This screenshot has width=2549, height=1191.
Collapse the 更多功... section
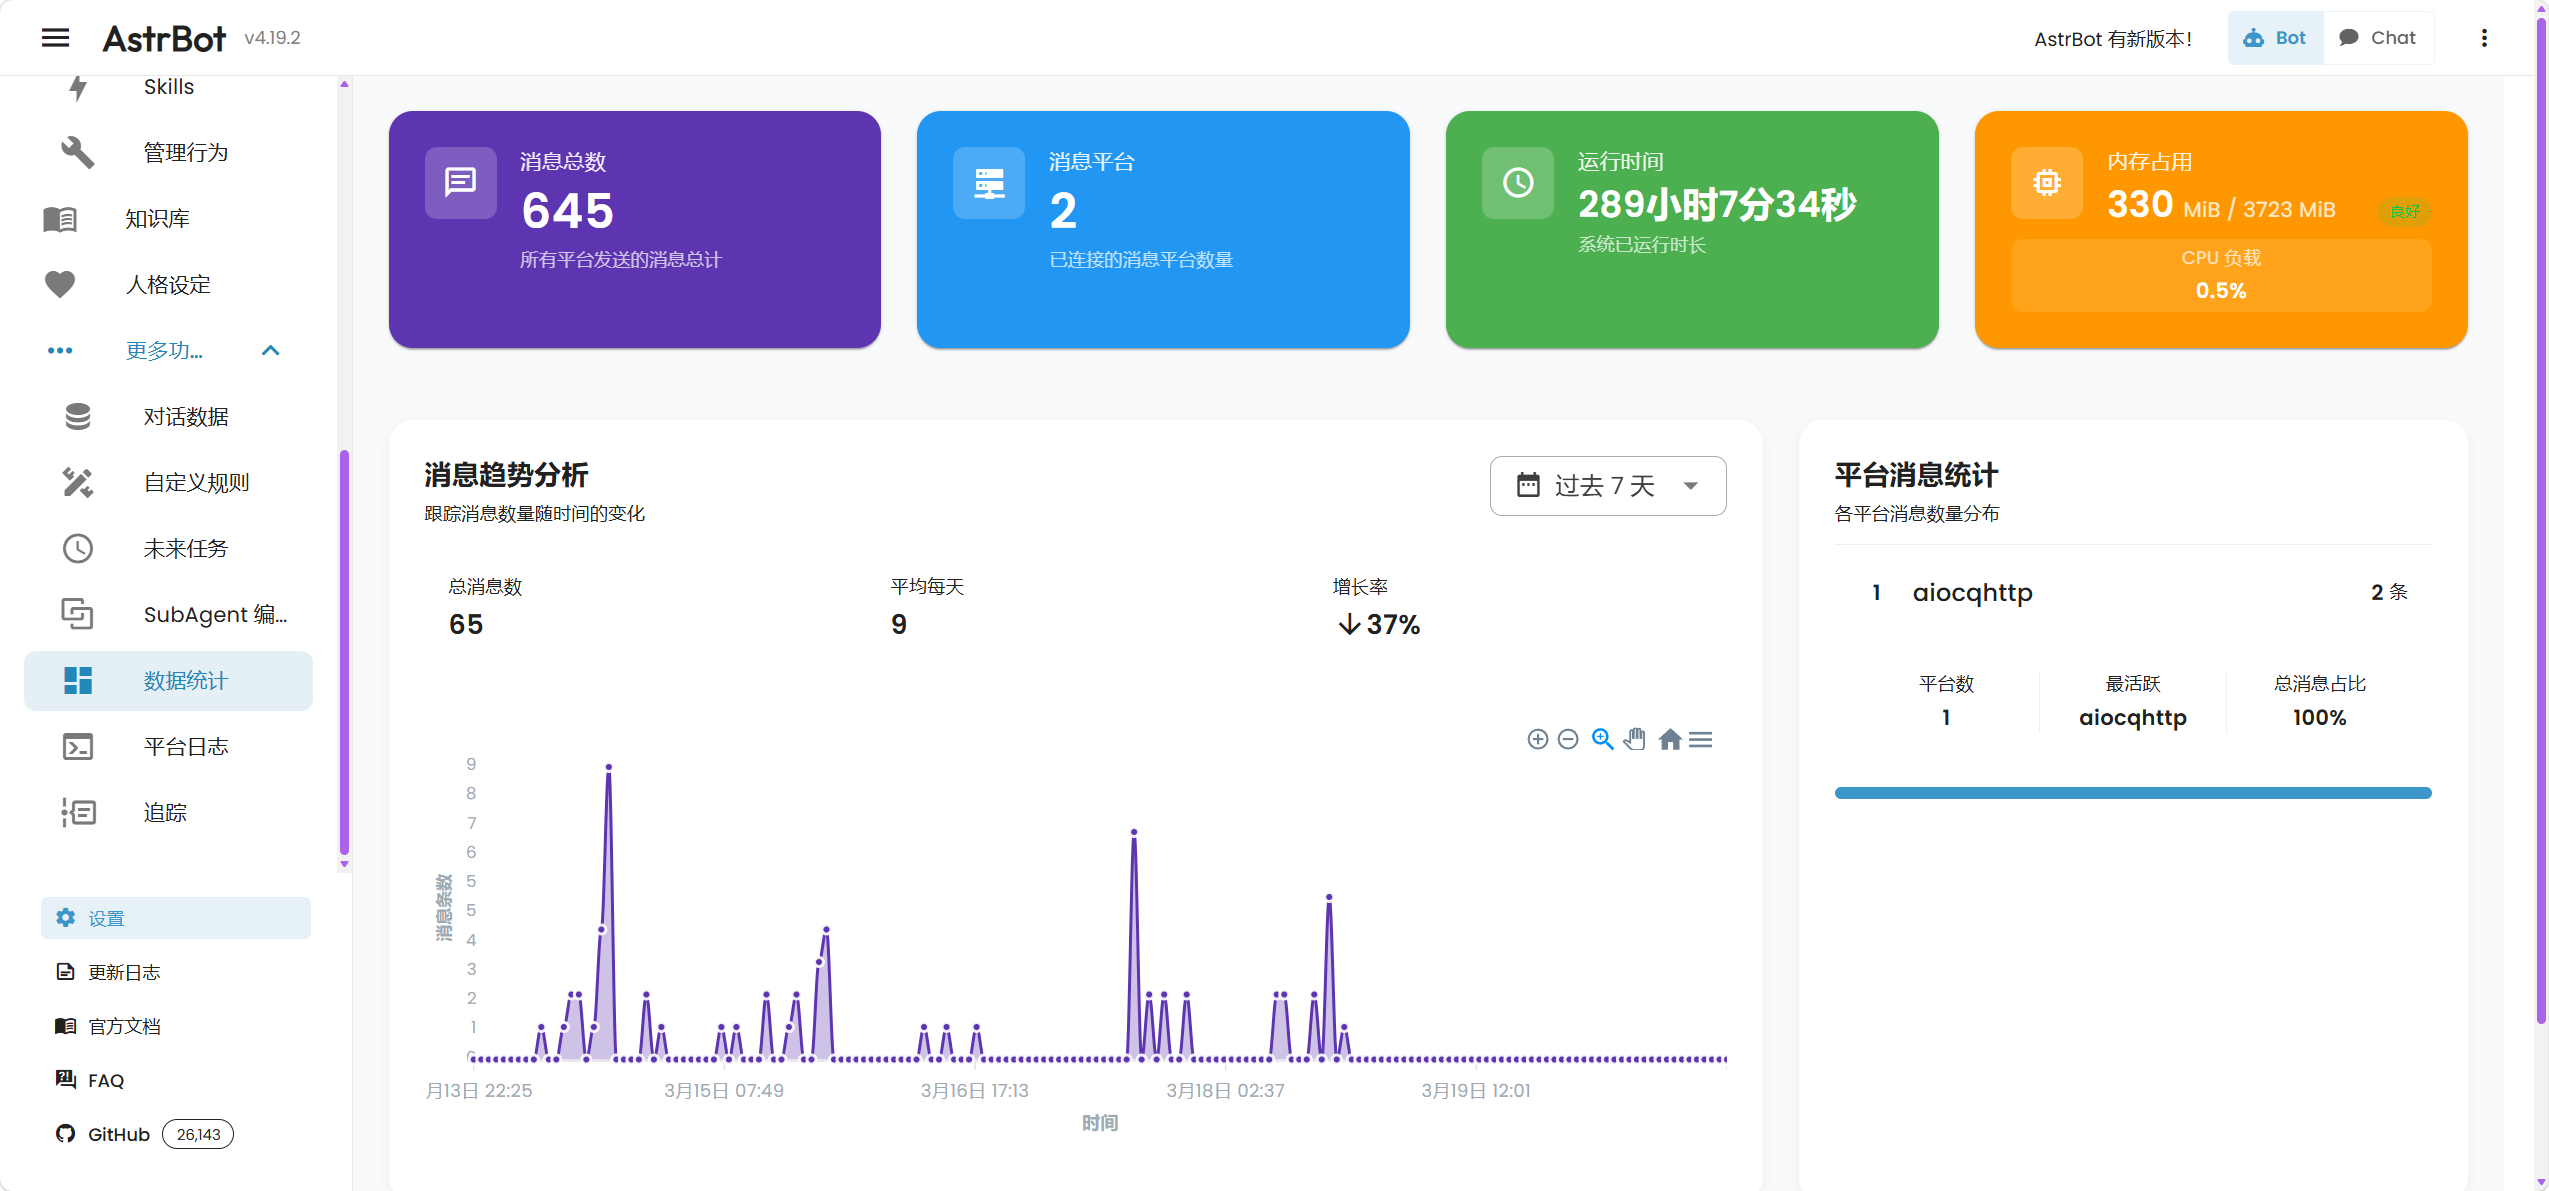(x=168, y=351)
